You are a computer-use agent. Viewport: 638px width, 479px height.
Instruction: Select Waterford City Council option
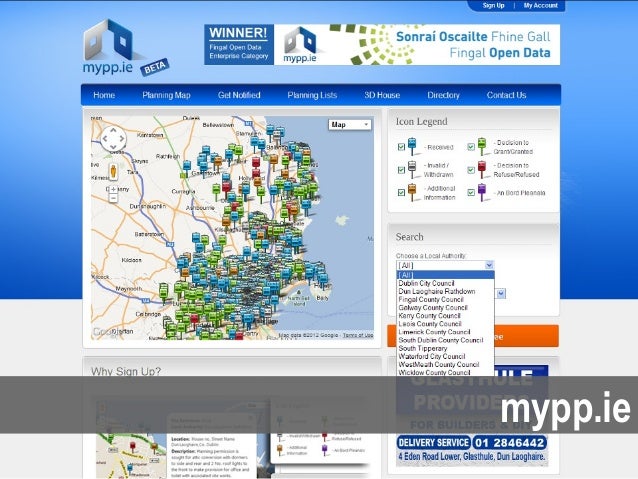point(446,357)
